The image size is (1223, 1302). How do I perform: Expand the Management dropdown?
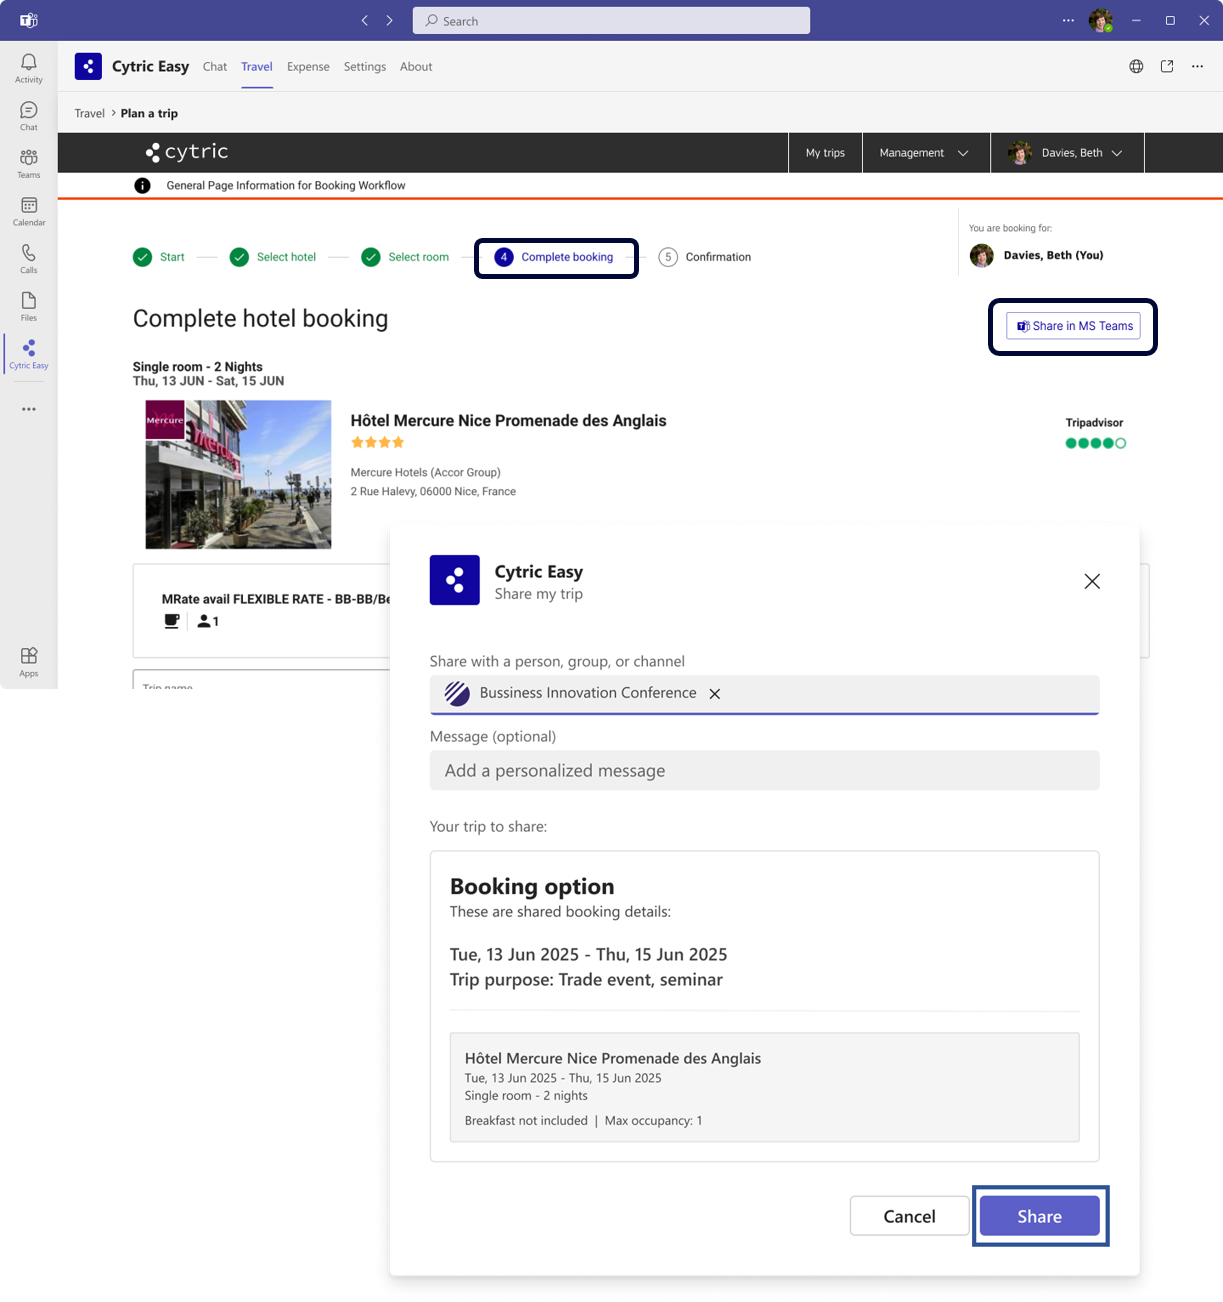[x=924, y=153]
